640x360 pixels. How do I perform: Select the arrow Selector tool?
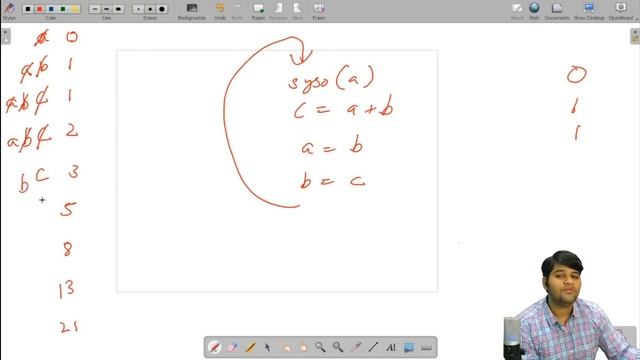coord(267,347)
